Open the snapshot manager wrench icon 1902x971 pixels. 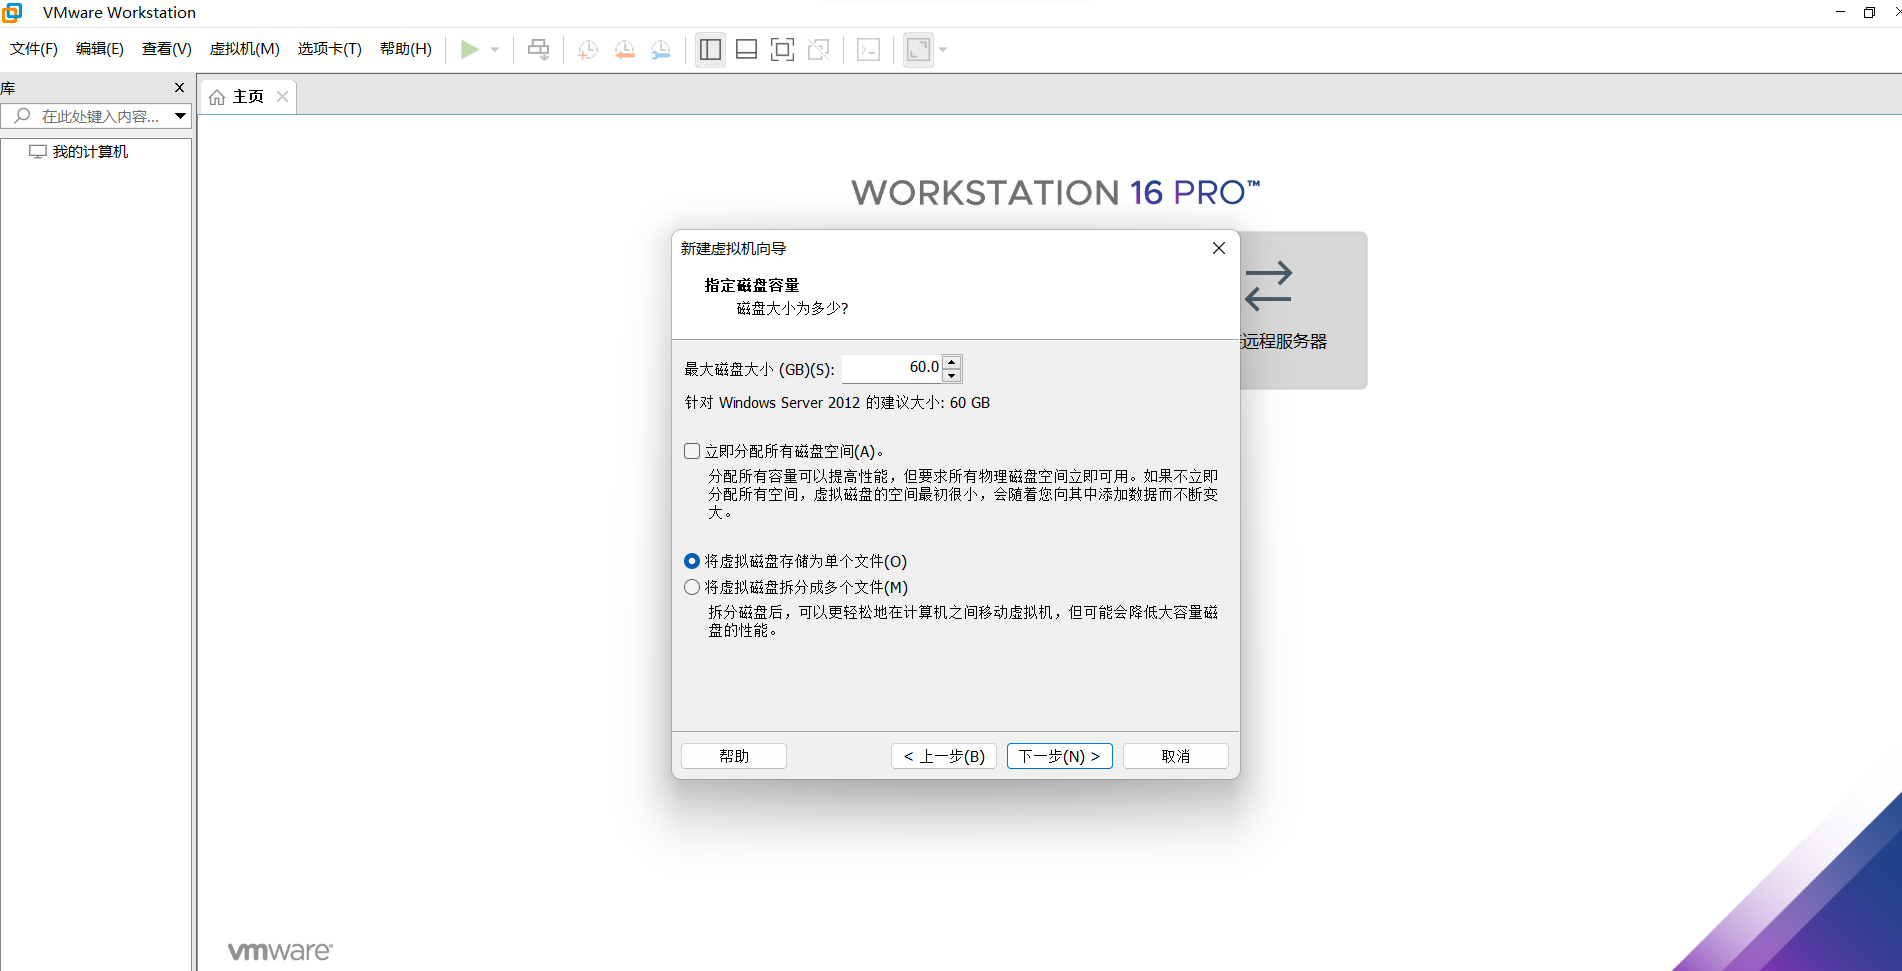point(661,49)
